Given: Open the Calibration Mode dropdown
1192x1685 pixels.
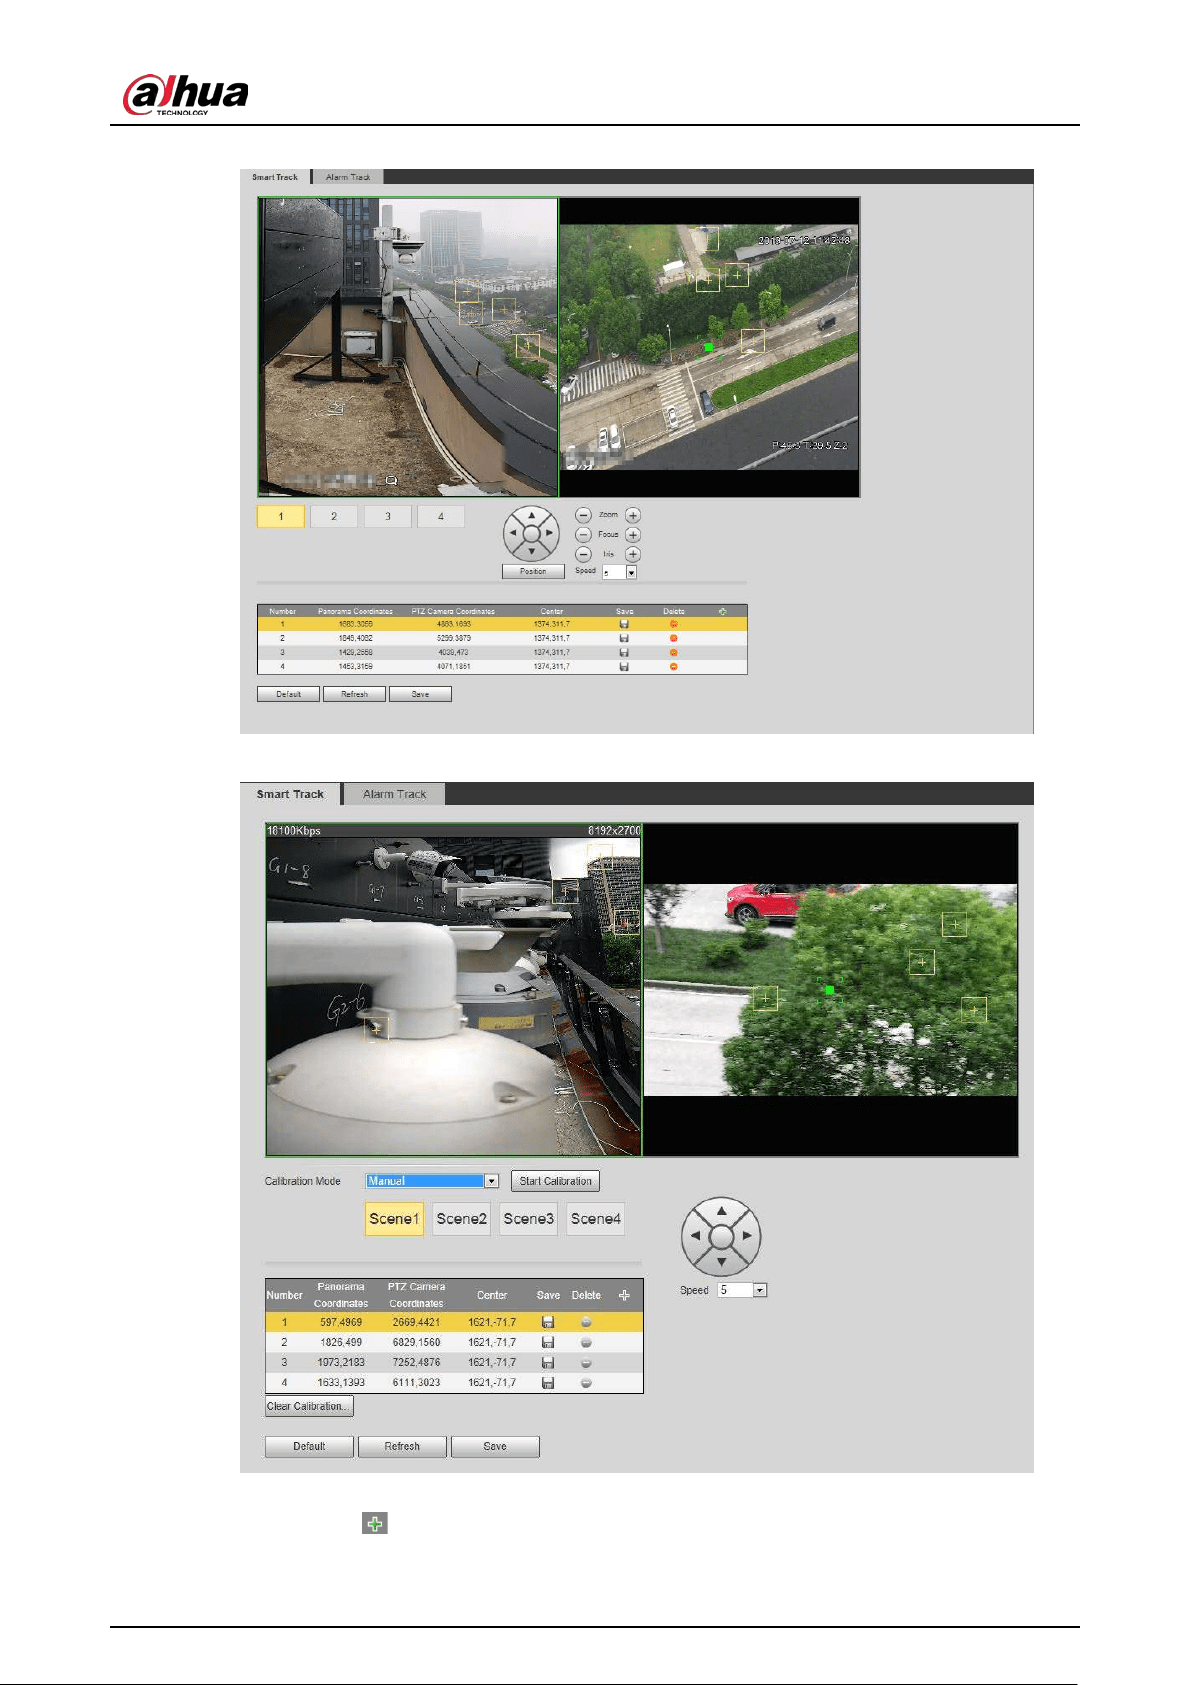Looking at the screenshot, I should point(432,1181).
